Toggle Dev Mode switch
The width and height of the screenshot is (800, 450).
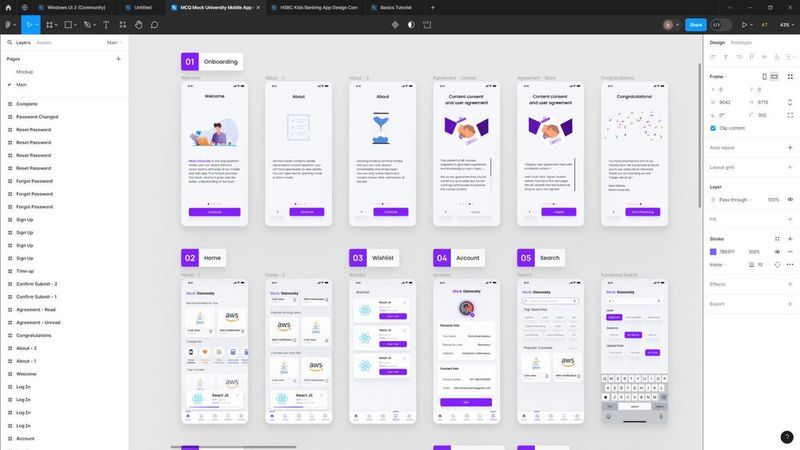[x=720, y=24]
